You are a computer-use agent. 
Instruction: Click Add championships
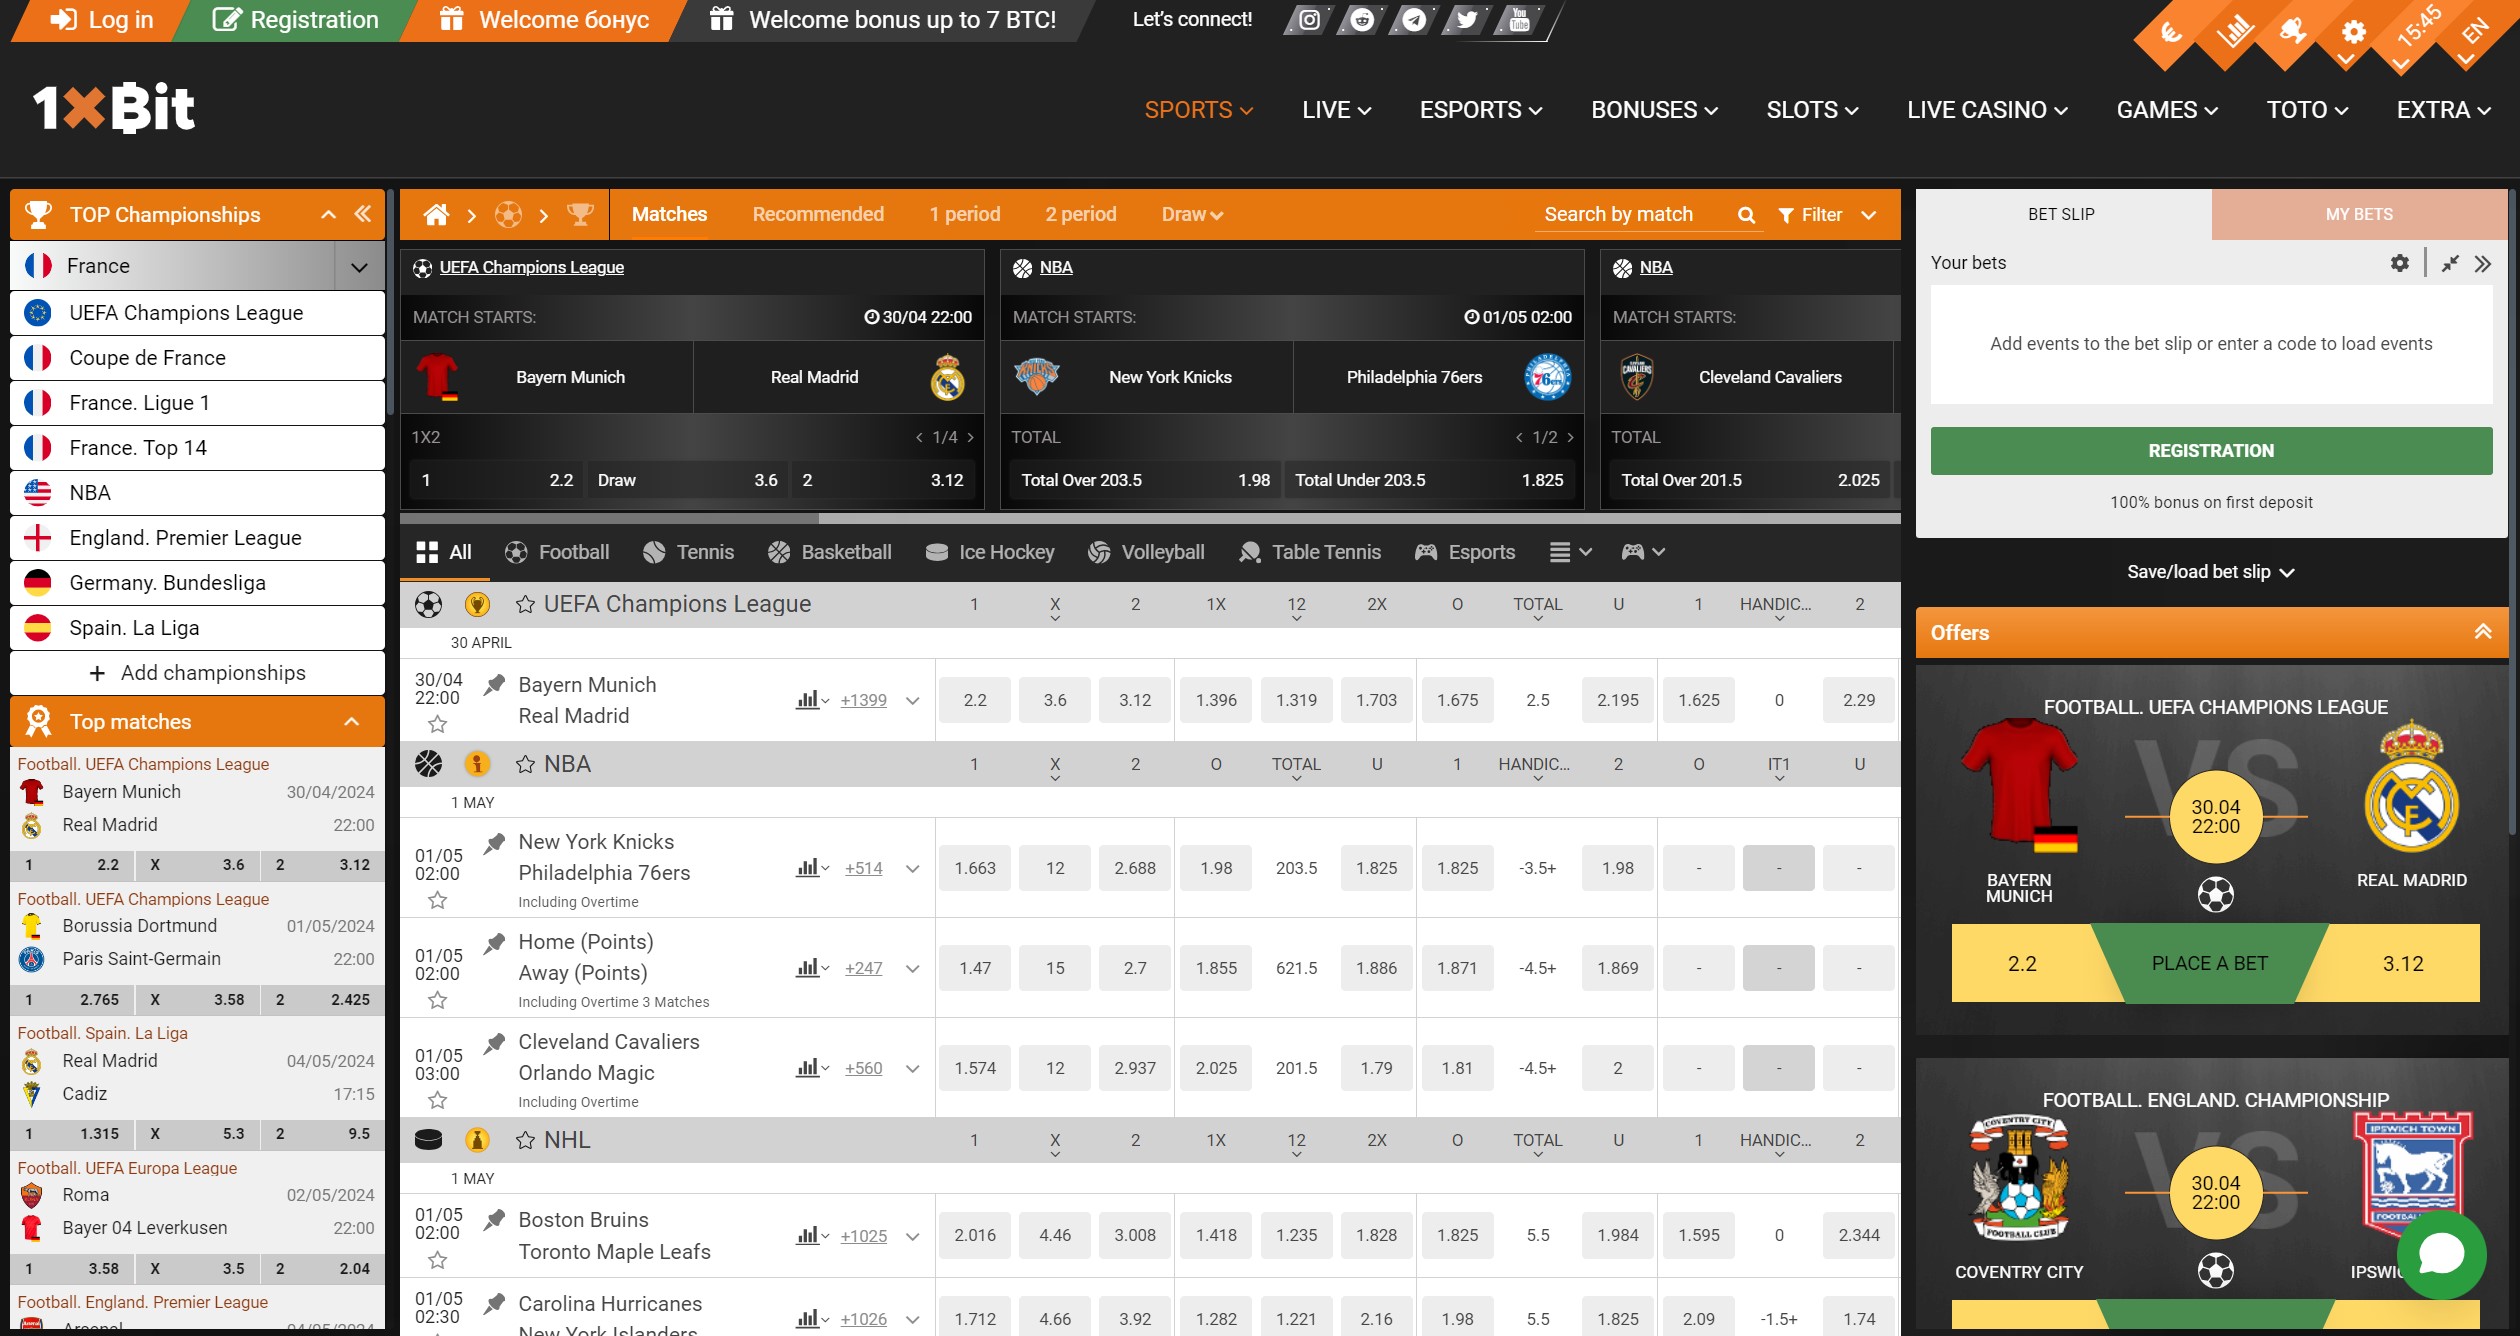coord(197,673)
